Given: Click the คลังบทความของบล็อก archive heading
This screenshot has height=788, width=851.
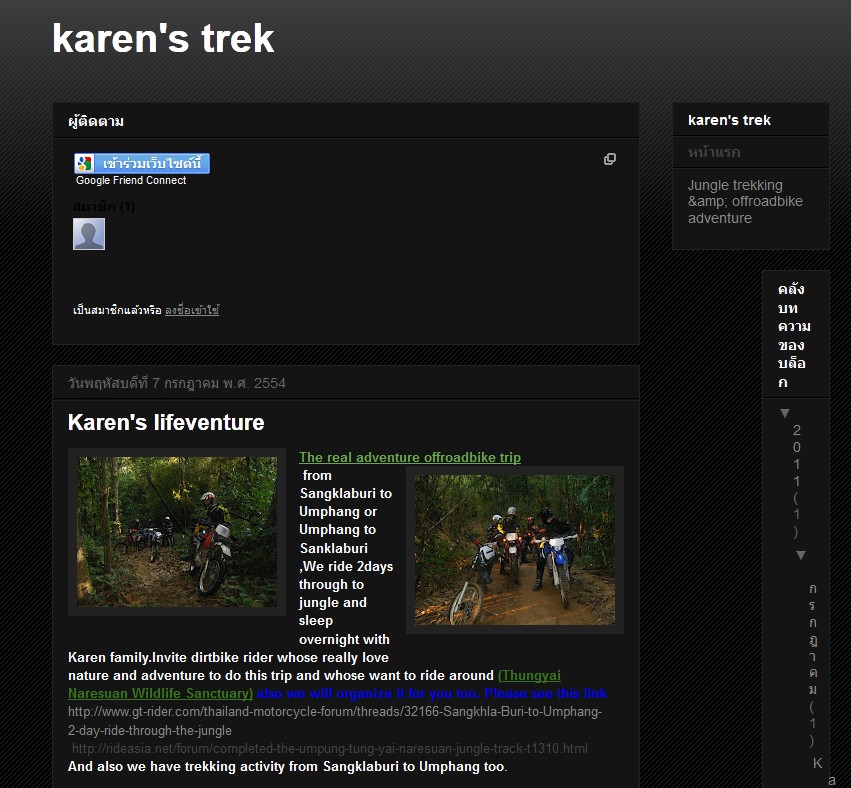Looking at the screenshot, I should tap(794, 335).
